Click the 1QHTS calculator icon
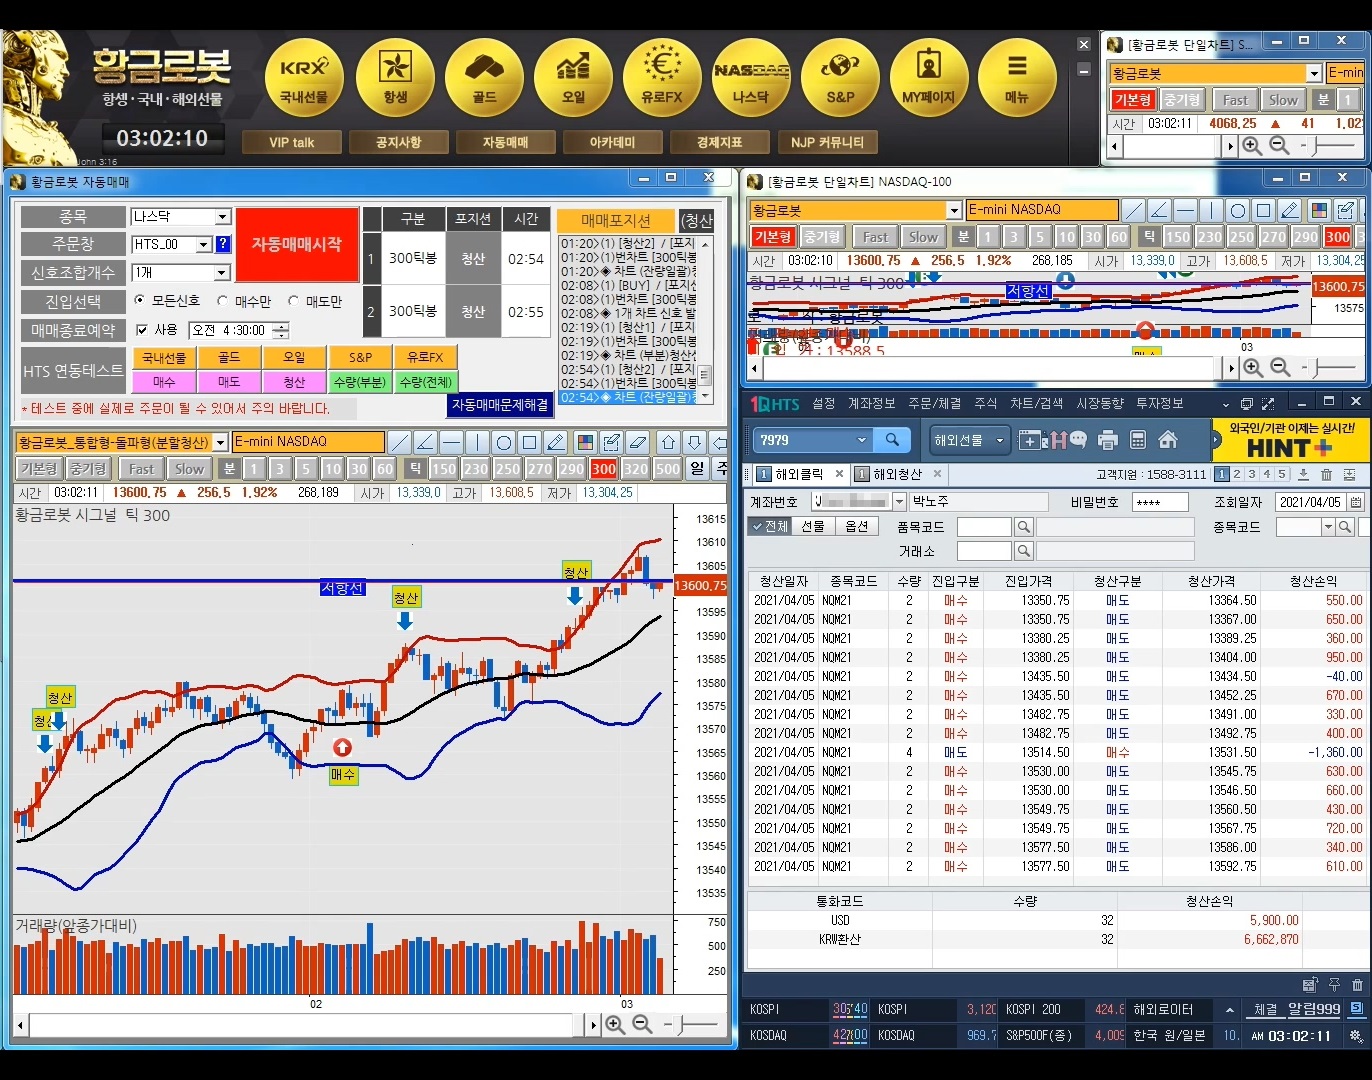 coord(1137,440)
